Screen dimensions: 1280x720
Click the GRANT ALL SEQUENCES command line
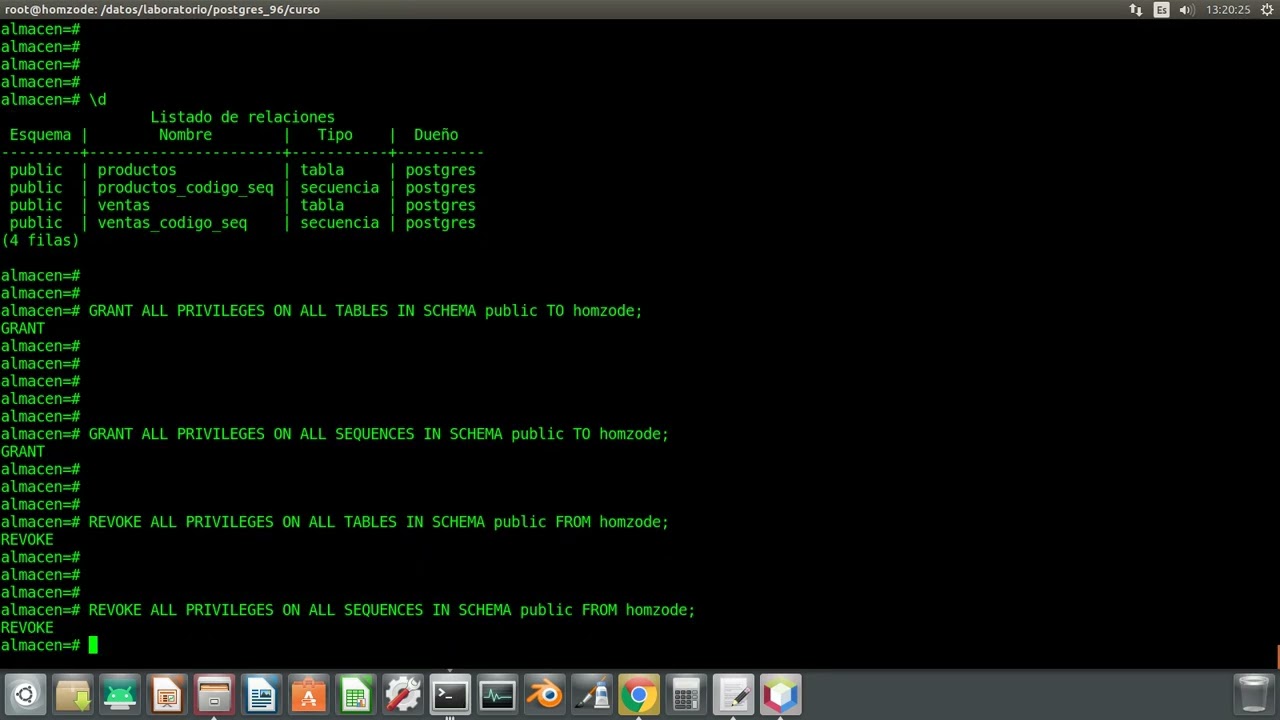click(x=334, y=434)
